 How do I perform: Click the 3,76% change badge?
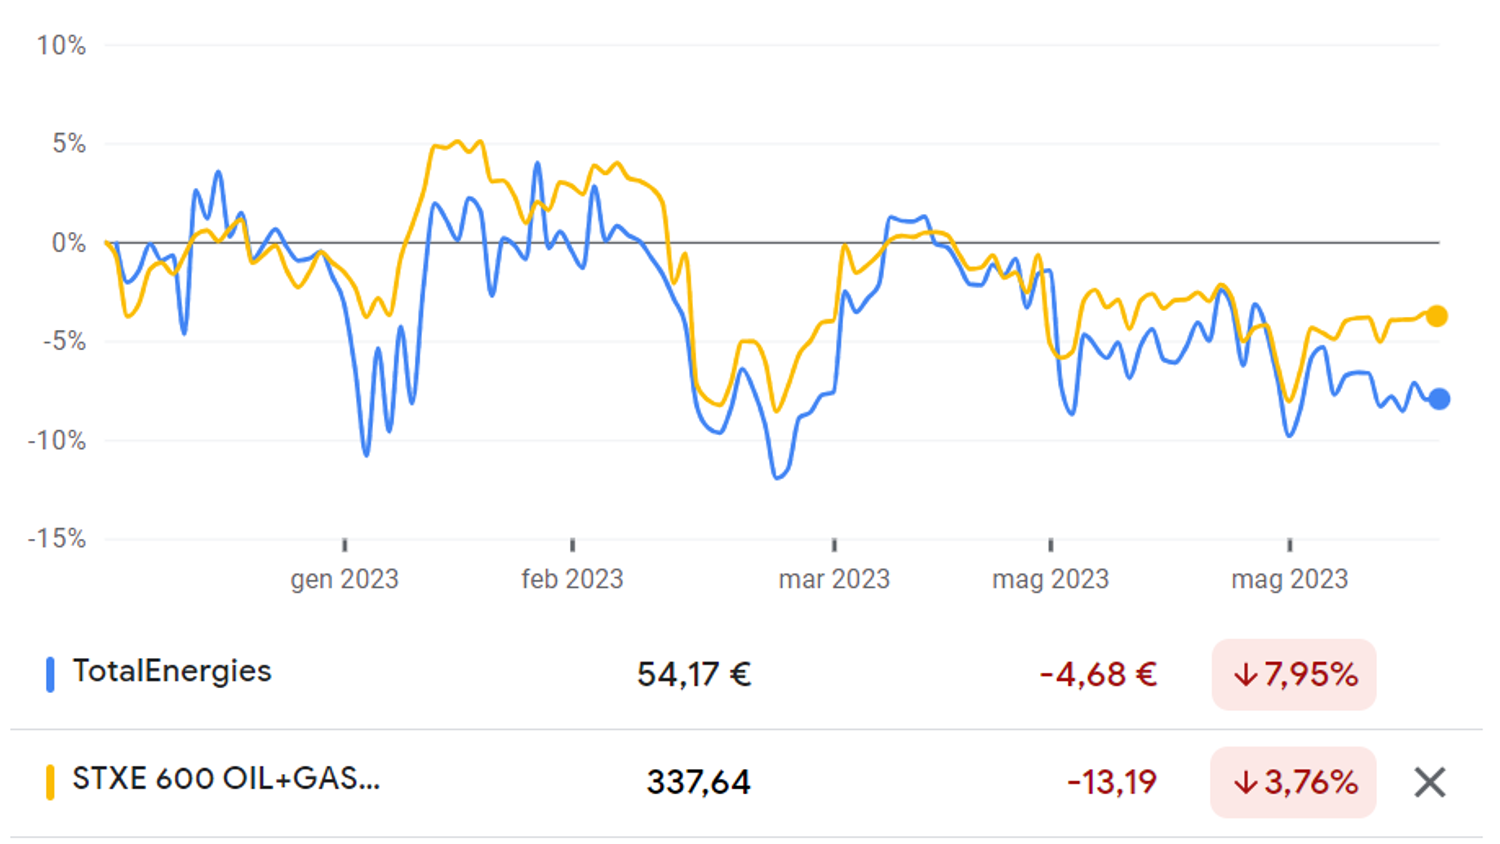1294,782
